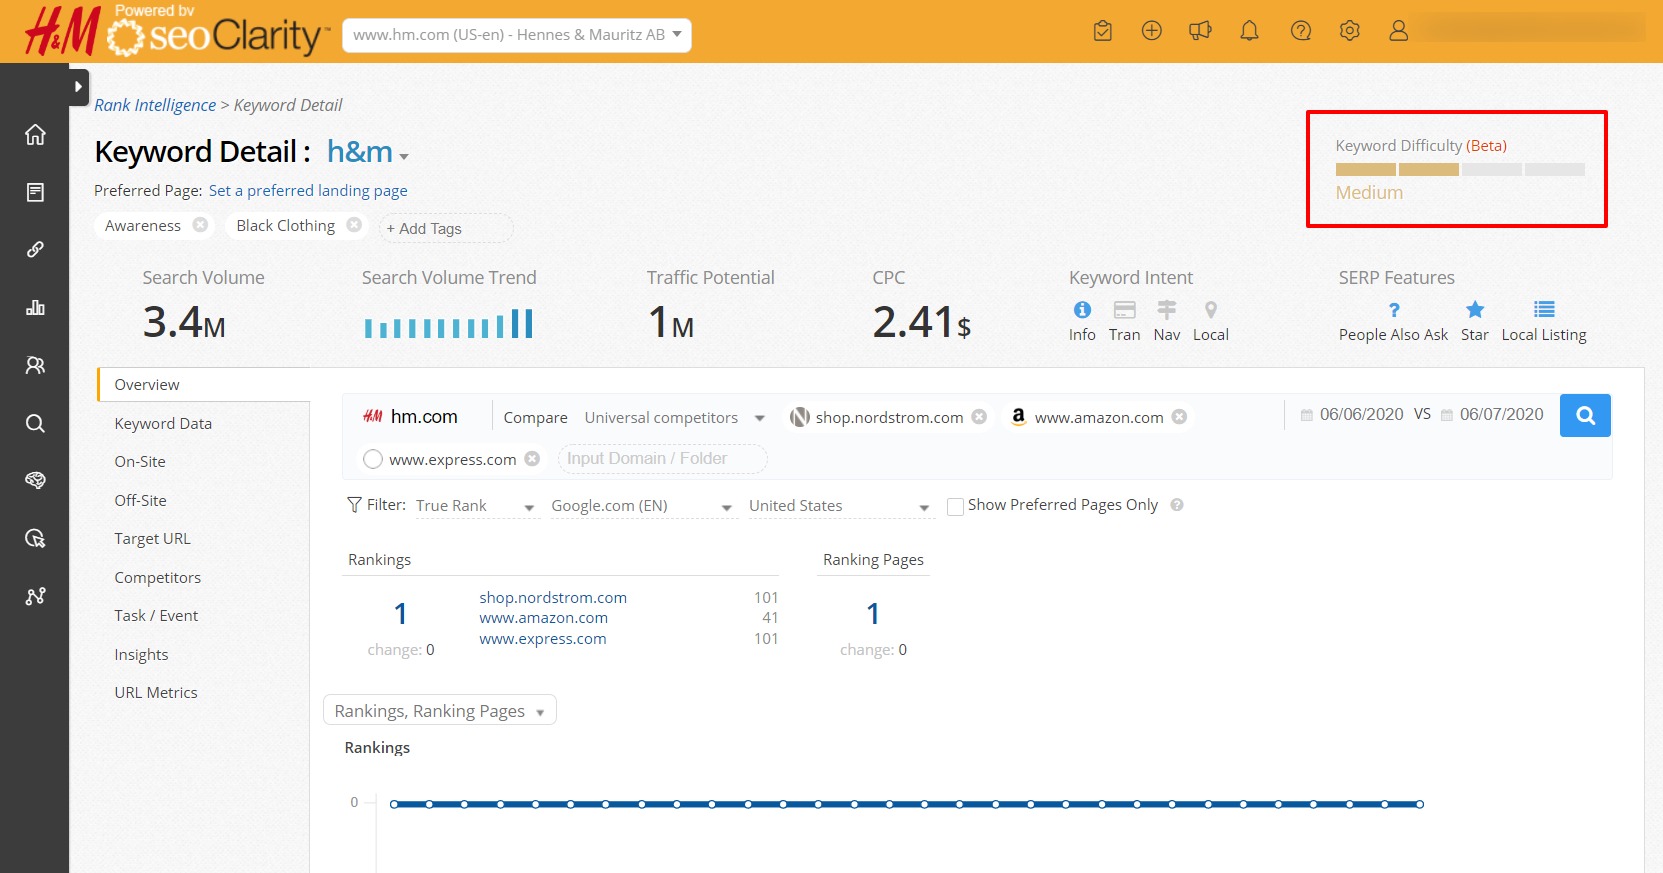1663x873 pixels.
Task: Open the www.amazon.com rankings link
Action: pos(543,618)
